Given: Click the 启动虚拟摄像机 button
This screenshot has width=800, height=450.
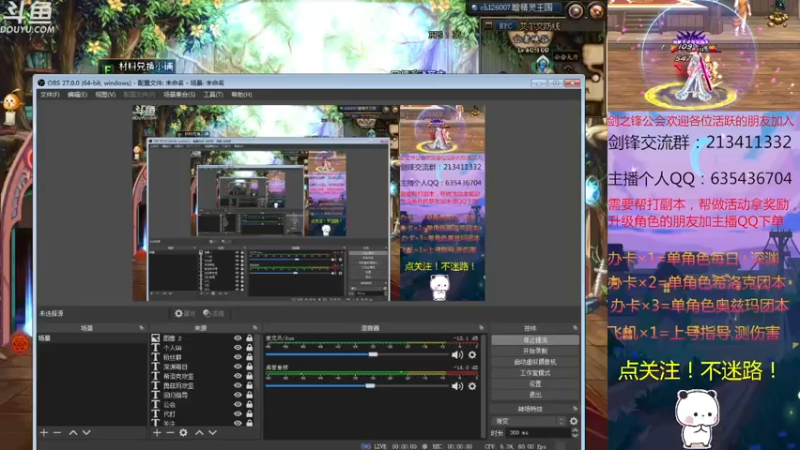Looking at the screenshot, I should click(535, 362).
